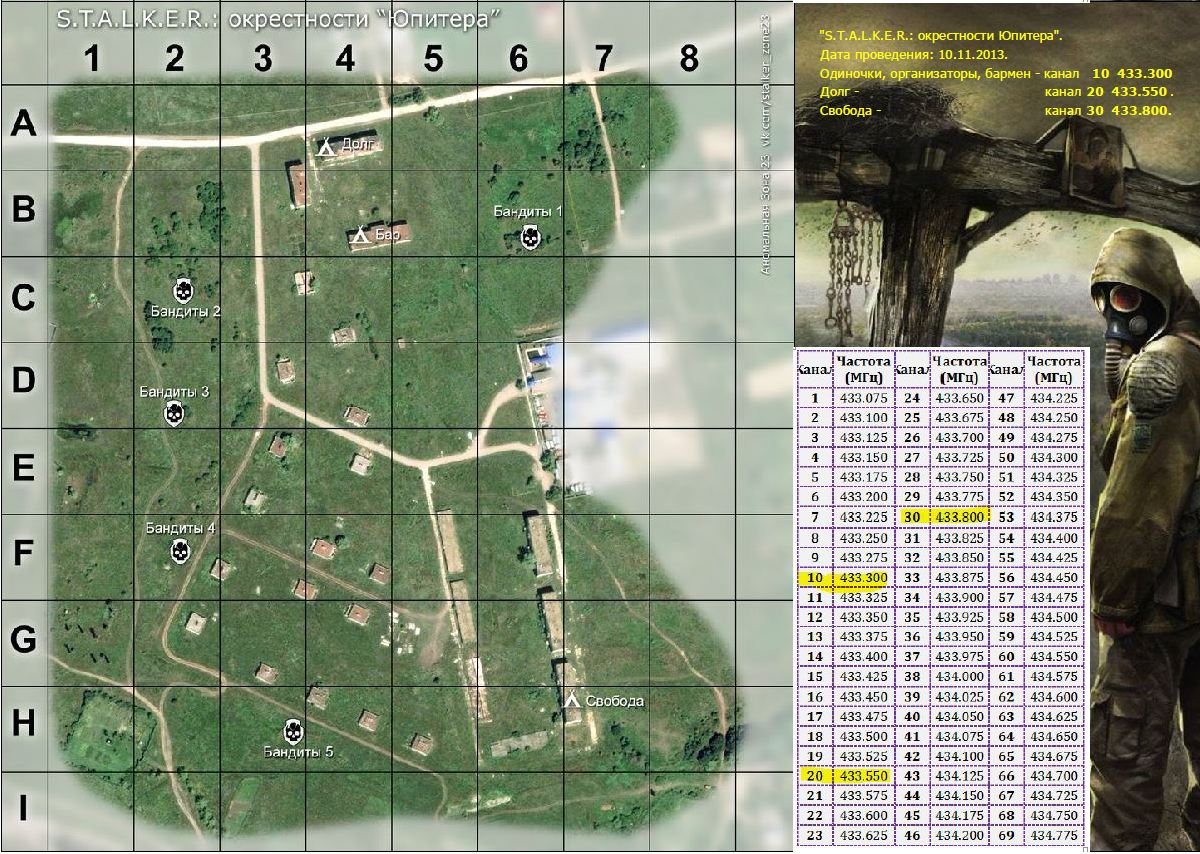Screen dimensions: 1200x854
Task: Click the Свобода label on the map
Action: click(615, 701)
